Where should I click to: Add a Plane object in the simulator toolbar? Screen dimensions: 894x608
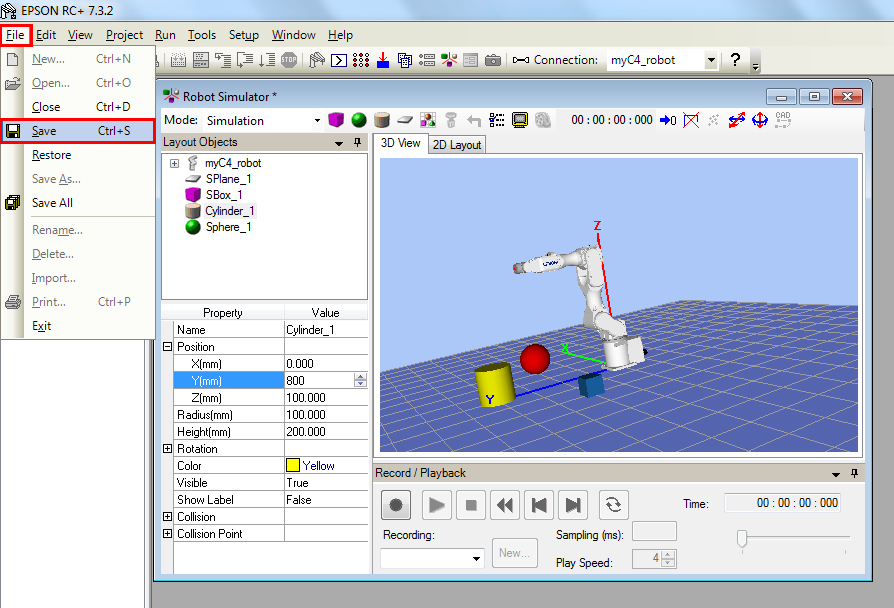tap(405, 119)
